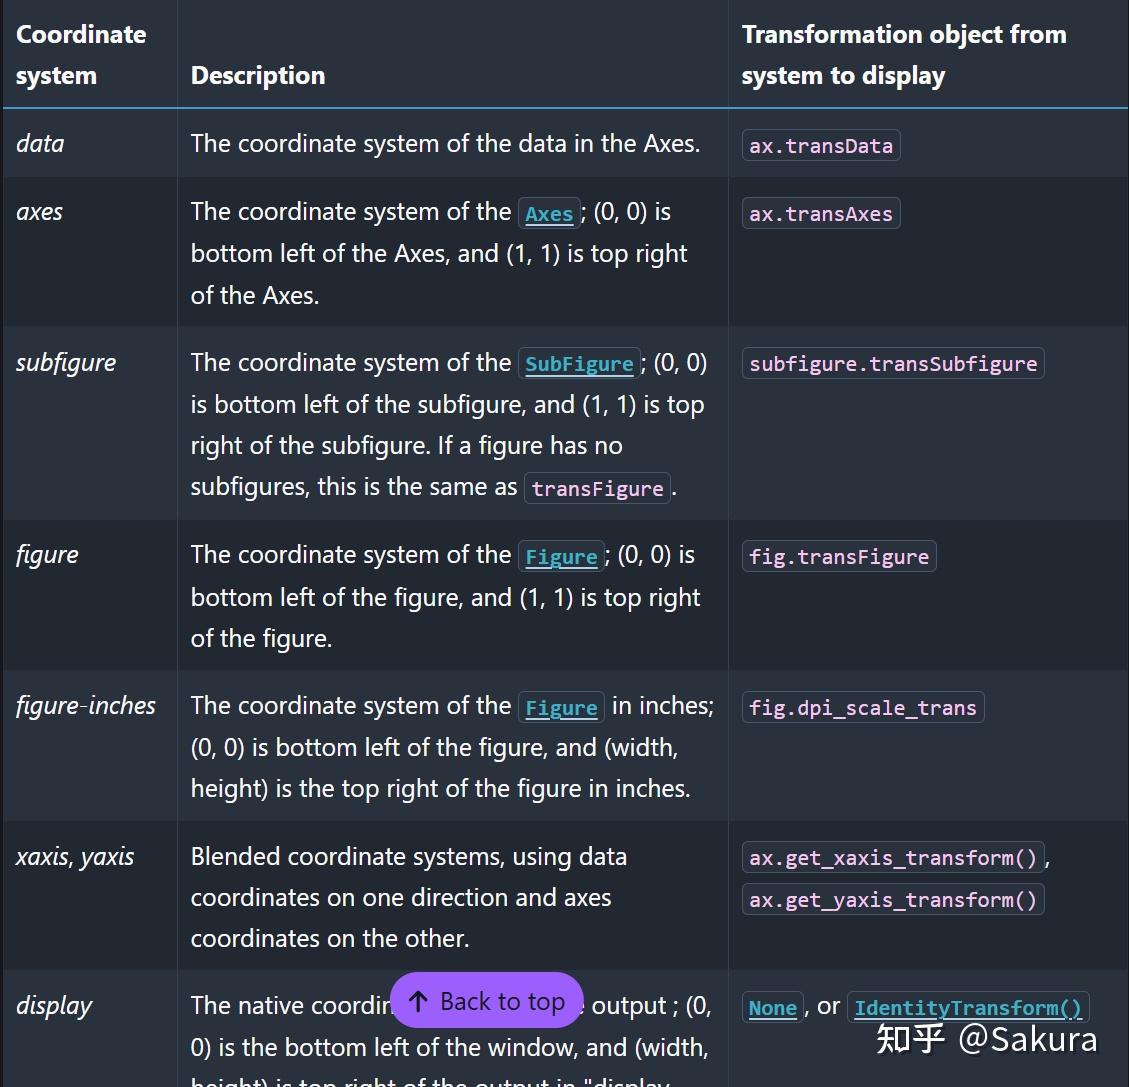Click the Transformation object column header

click(x=904, y=55)
